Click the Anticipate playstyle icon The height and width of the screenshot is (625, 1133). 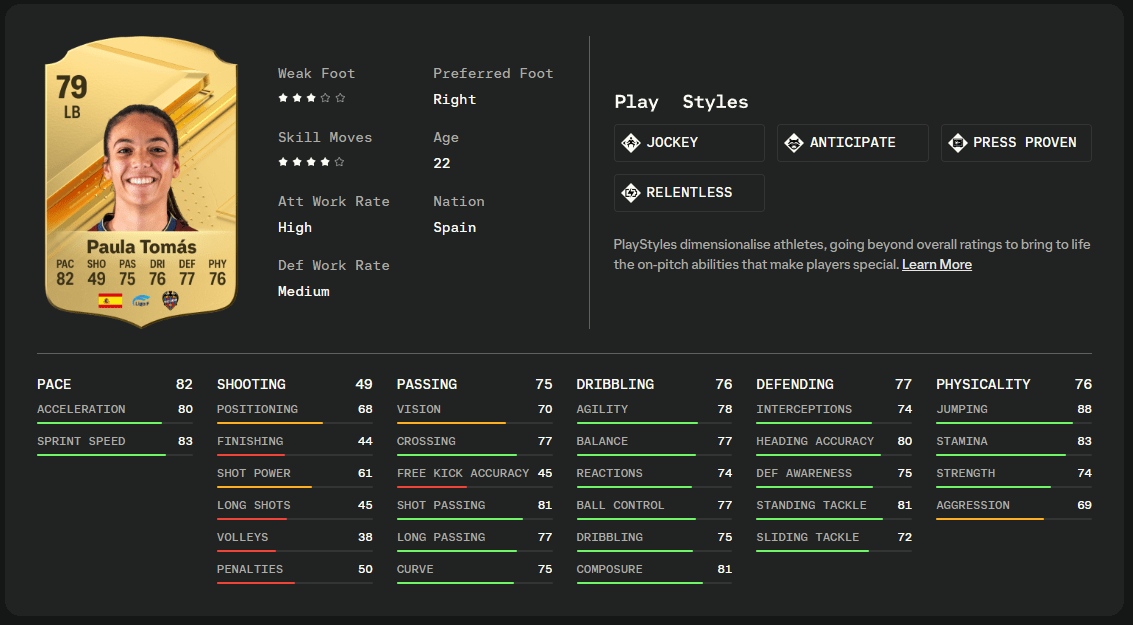click(x=794, y=142)
